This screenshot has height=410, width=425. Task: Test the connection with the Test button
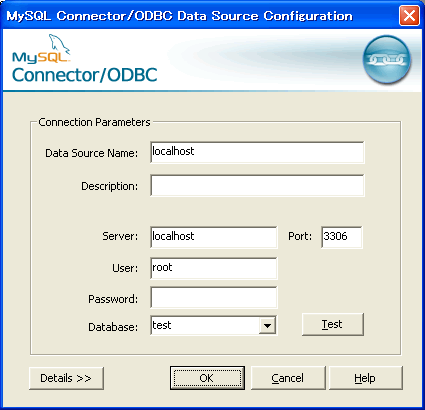click(x=332, y=324)
